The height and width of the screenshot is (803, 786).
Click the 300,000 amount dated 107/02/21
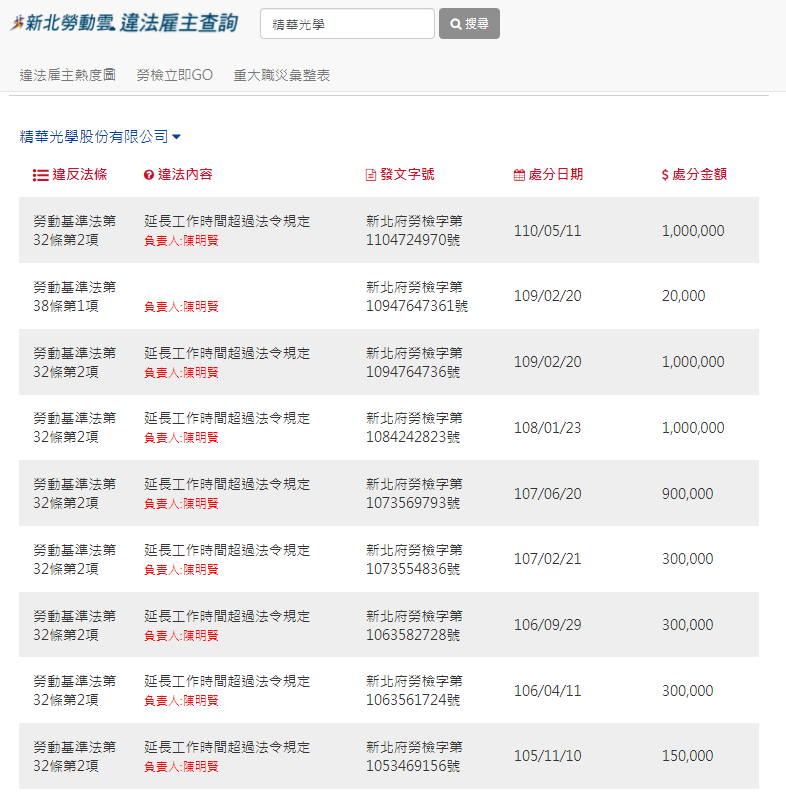click(688, 559)
